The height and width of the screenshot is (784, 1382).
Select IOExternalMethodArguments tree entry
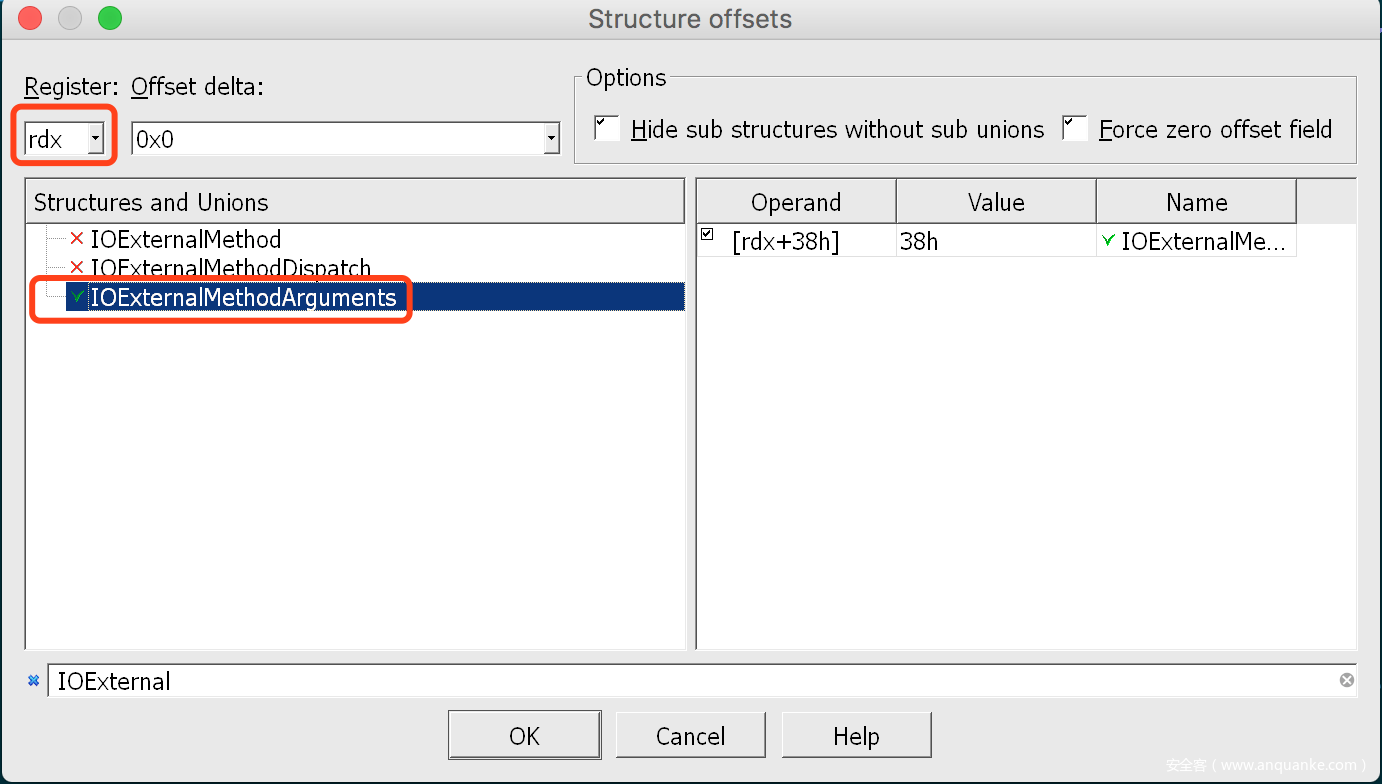pos(243,297)
